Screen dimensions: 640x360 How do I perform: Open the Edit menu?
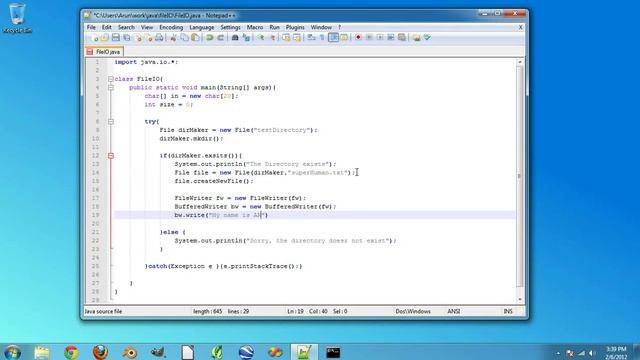point(107,27)
